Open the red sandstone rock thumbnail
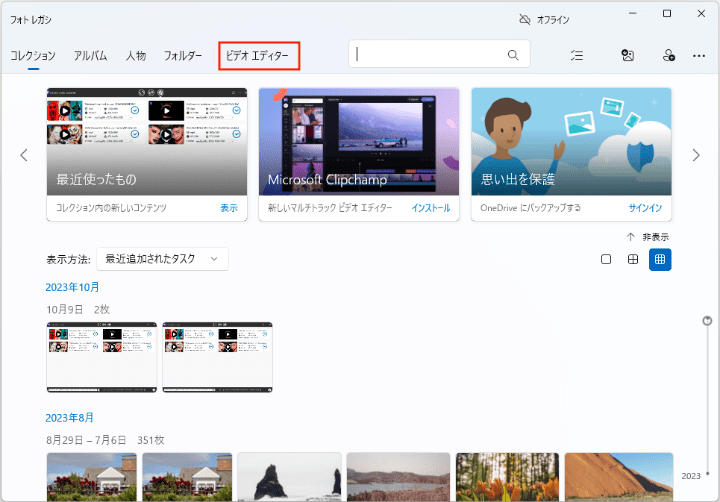This screenshot has width=720, height=502. [619, 477]
